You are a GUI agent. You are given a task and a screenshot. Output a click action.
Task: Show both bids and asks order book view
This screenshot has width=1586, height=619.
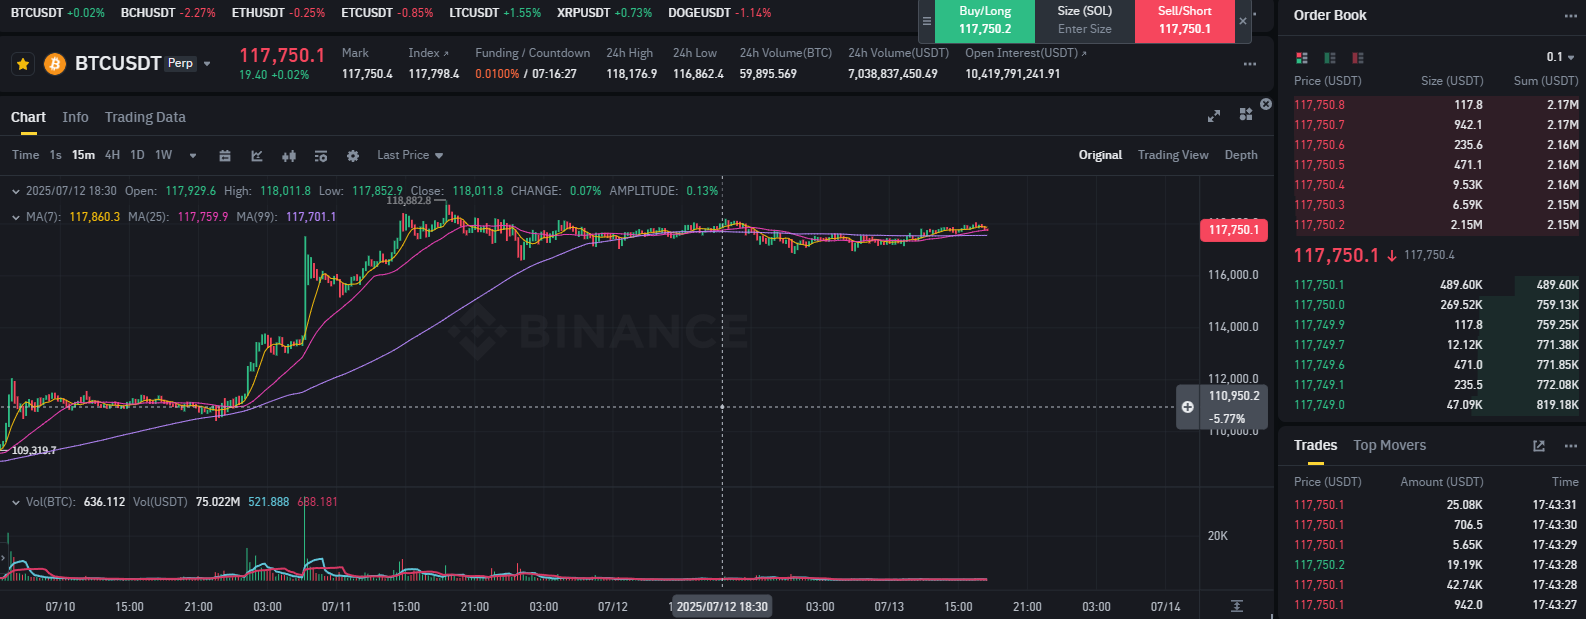[x=1301, y=58]
